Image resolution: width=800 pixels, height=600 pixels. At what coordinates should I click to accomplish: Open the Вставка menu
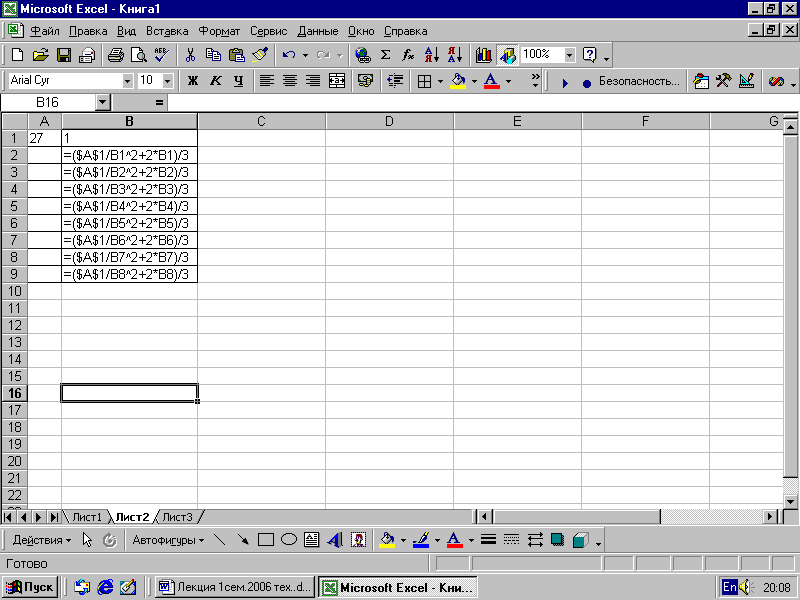coord(167,31)
